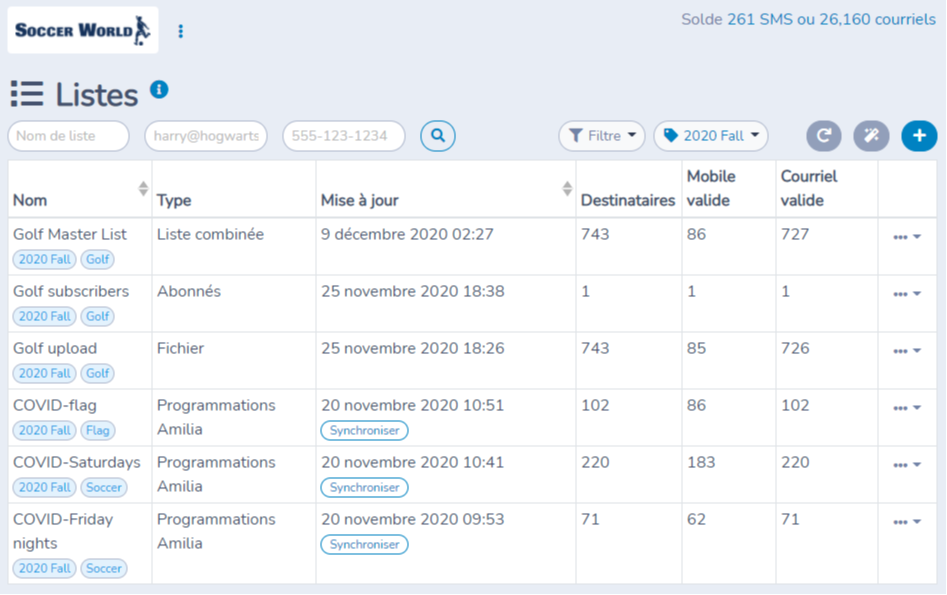947x595 pixels.
Task: Click the COVID-flag list name
Action: tap(55, 405)
